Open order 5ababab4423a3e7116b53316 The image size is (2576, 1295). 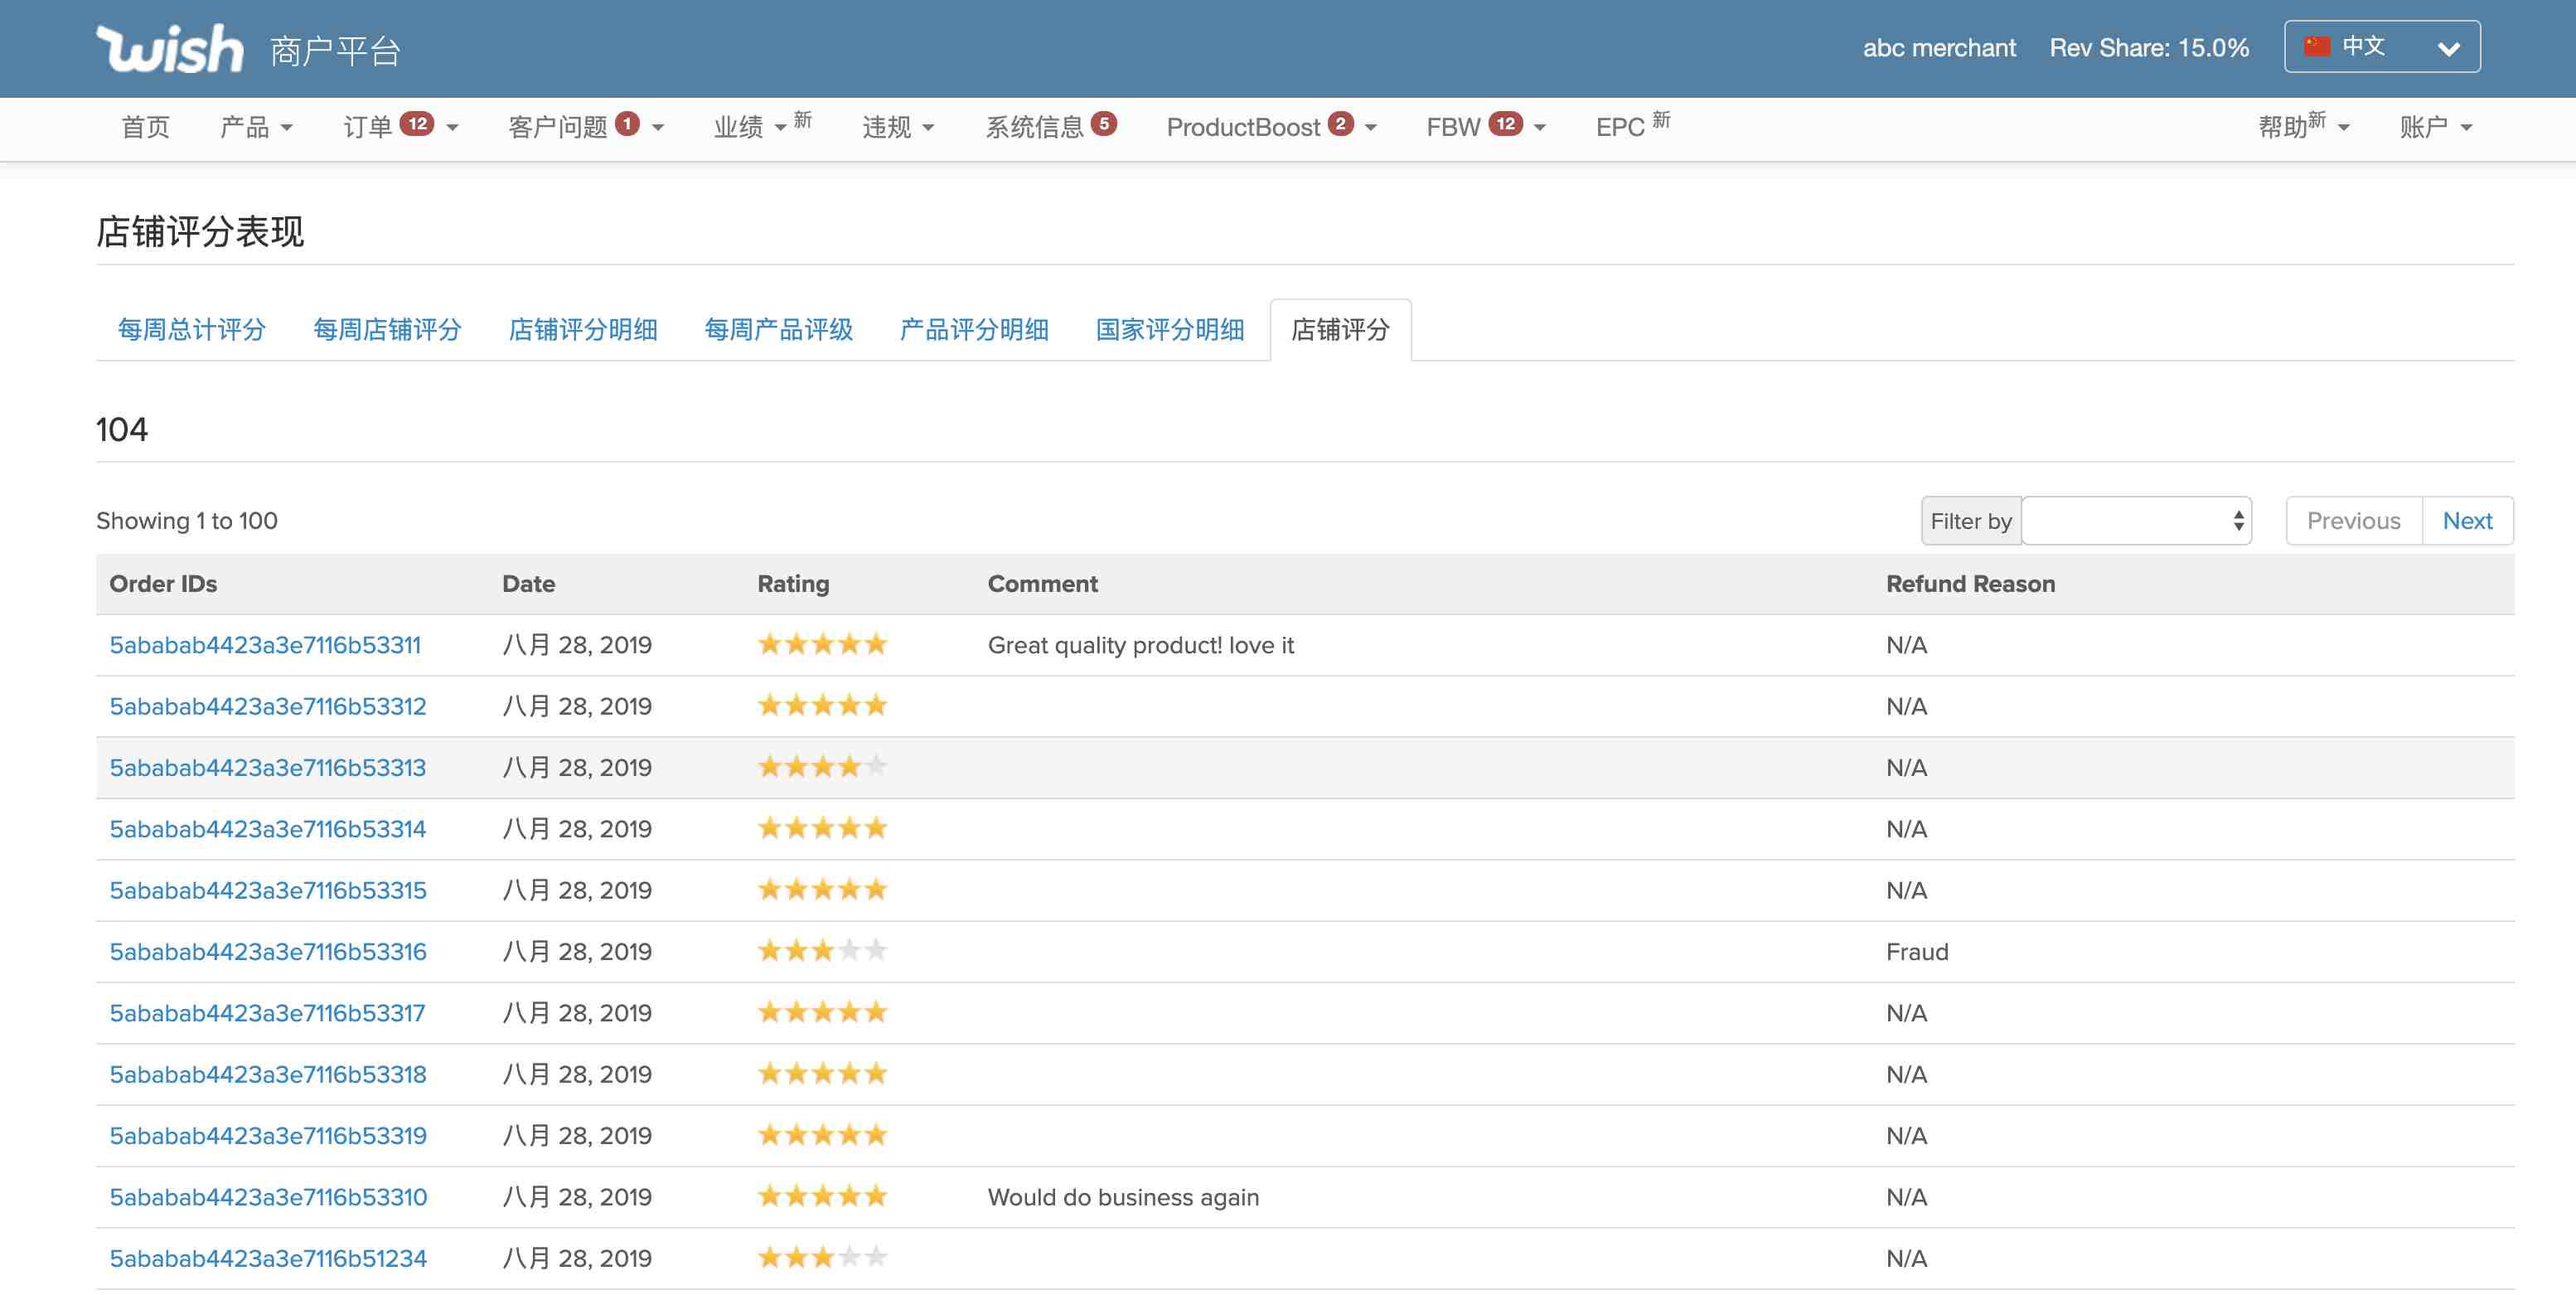(x=268, y=951)
